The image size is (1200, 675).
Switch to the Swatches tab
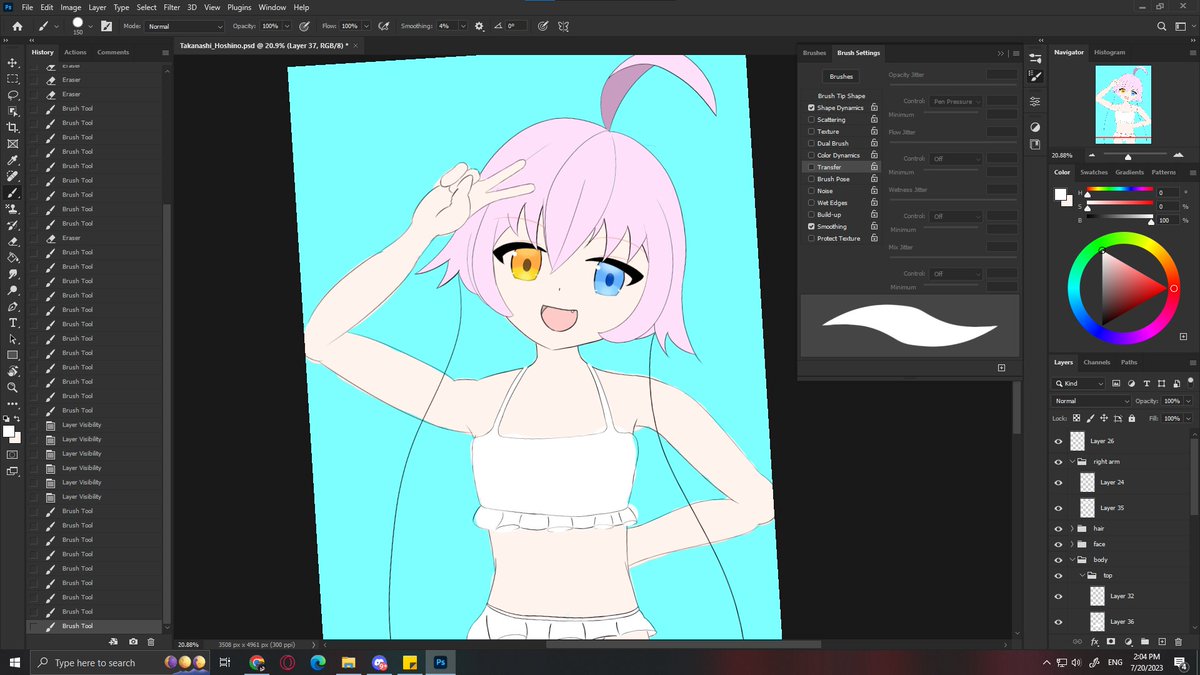click(1094, 172)
